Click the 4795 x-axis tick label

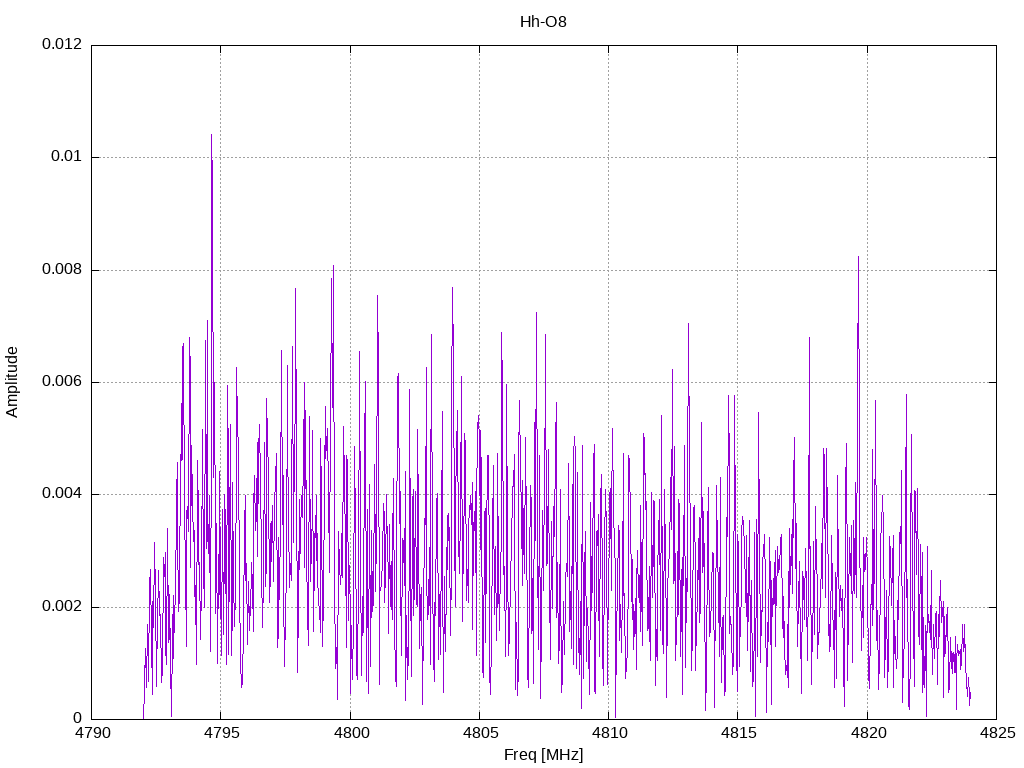pyautogui.click(x=222, y=733)
